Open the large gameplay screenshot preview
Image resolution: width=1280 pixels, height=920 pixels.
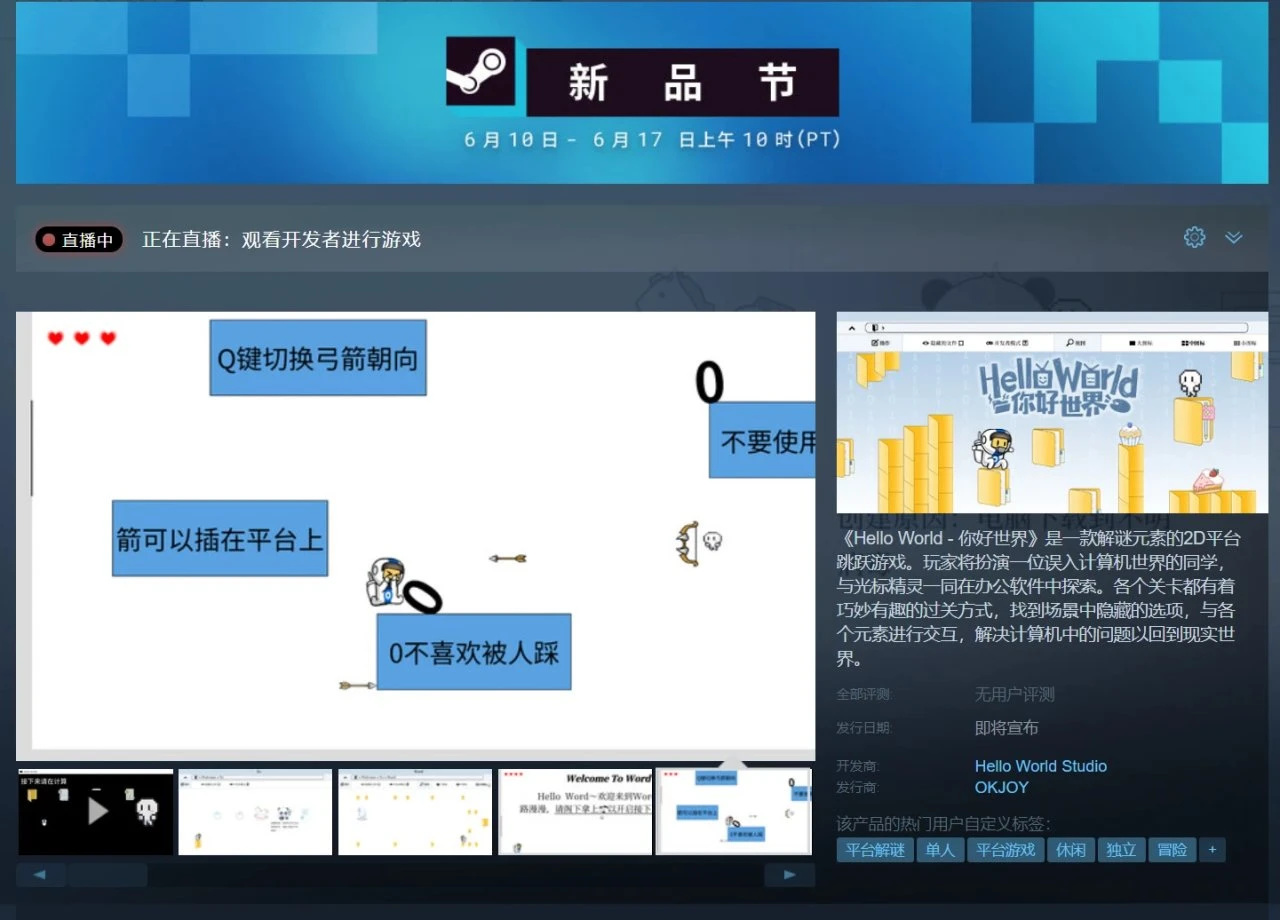tap(416, 536)
